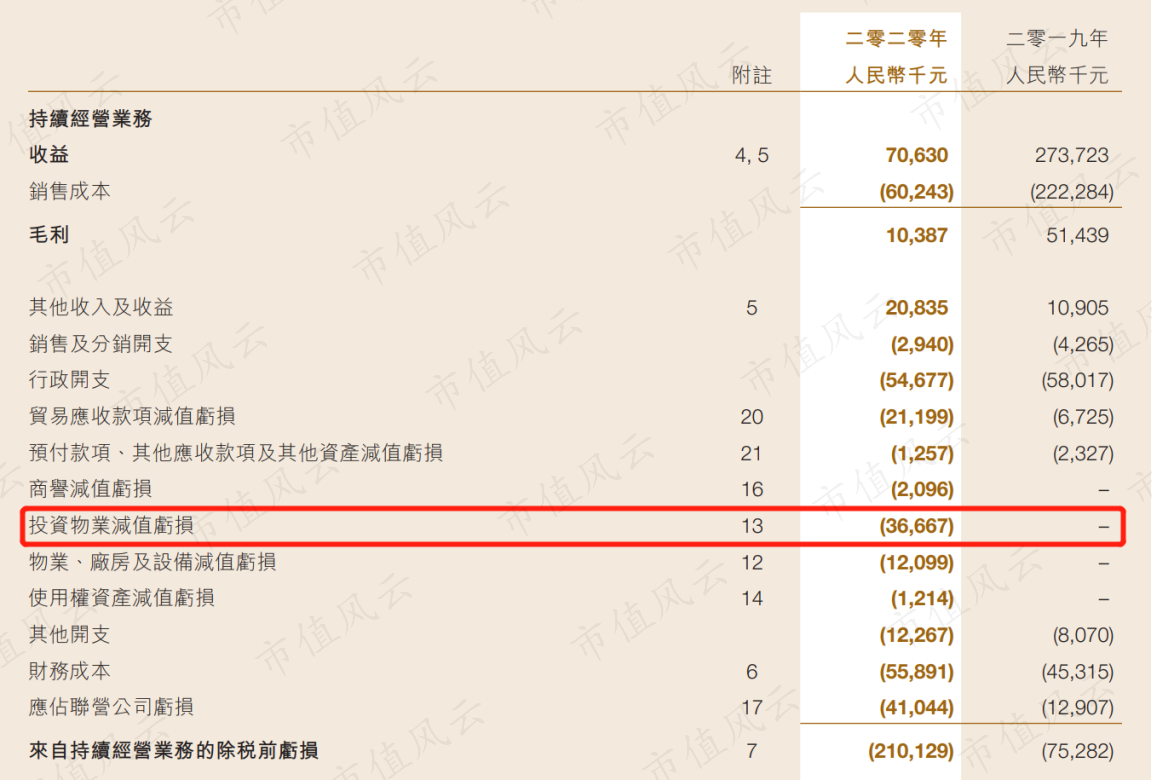Select the 商譽減值虧損 row label
This screenshot has width=1152, height=780.
pos(90,488)
